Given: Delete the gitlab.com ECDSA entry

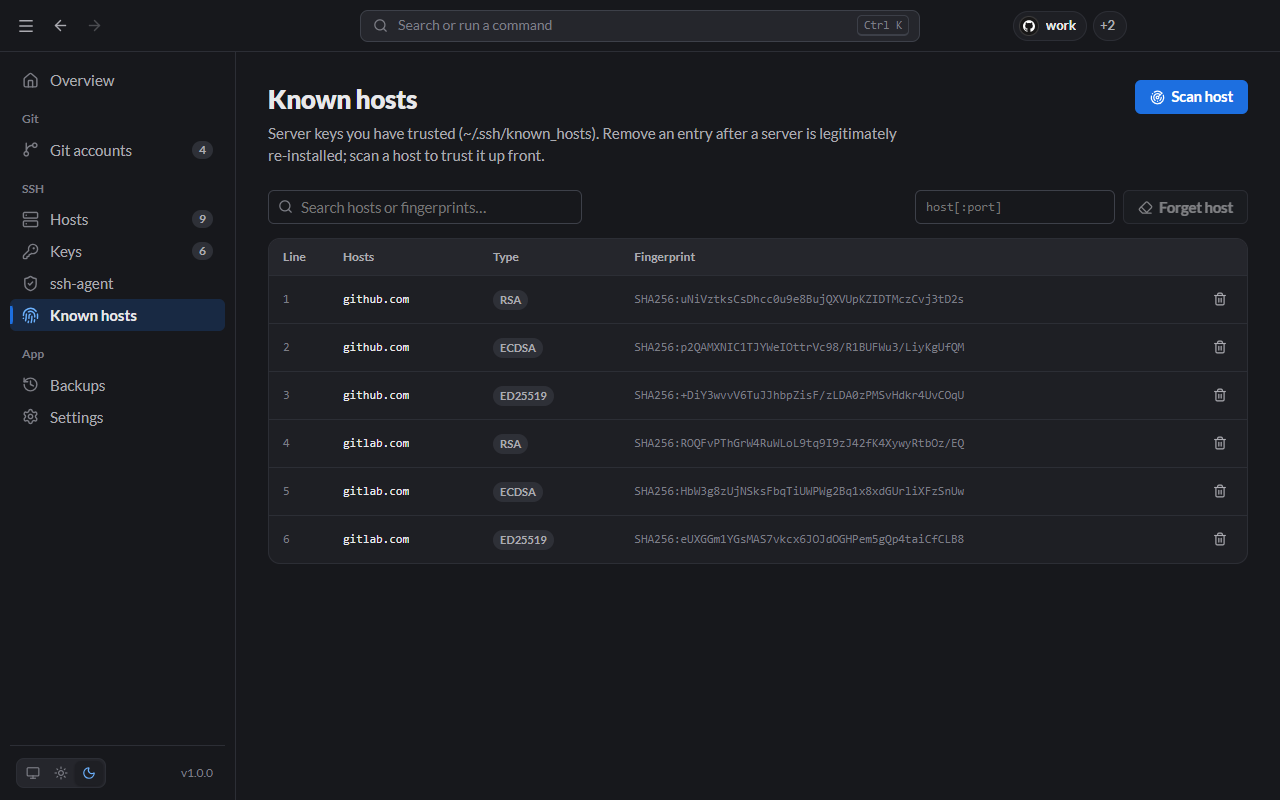Looking at the screenshot, I should coord(1220,491).
